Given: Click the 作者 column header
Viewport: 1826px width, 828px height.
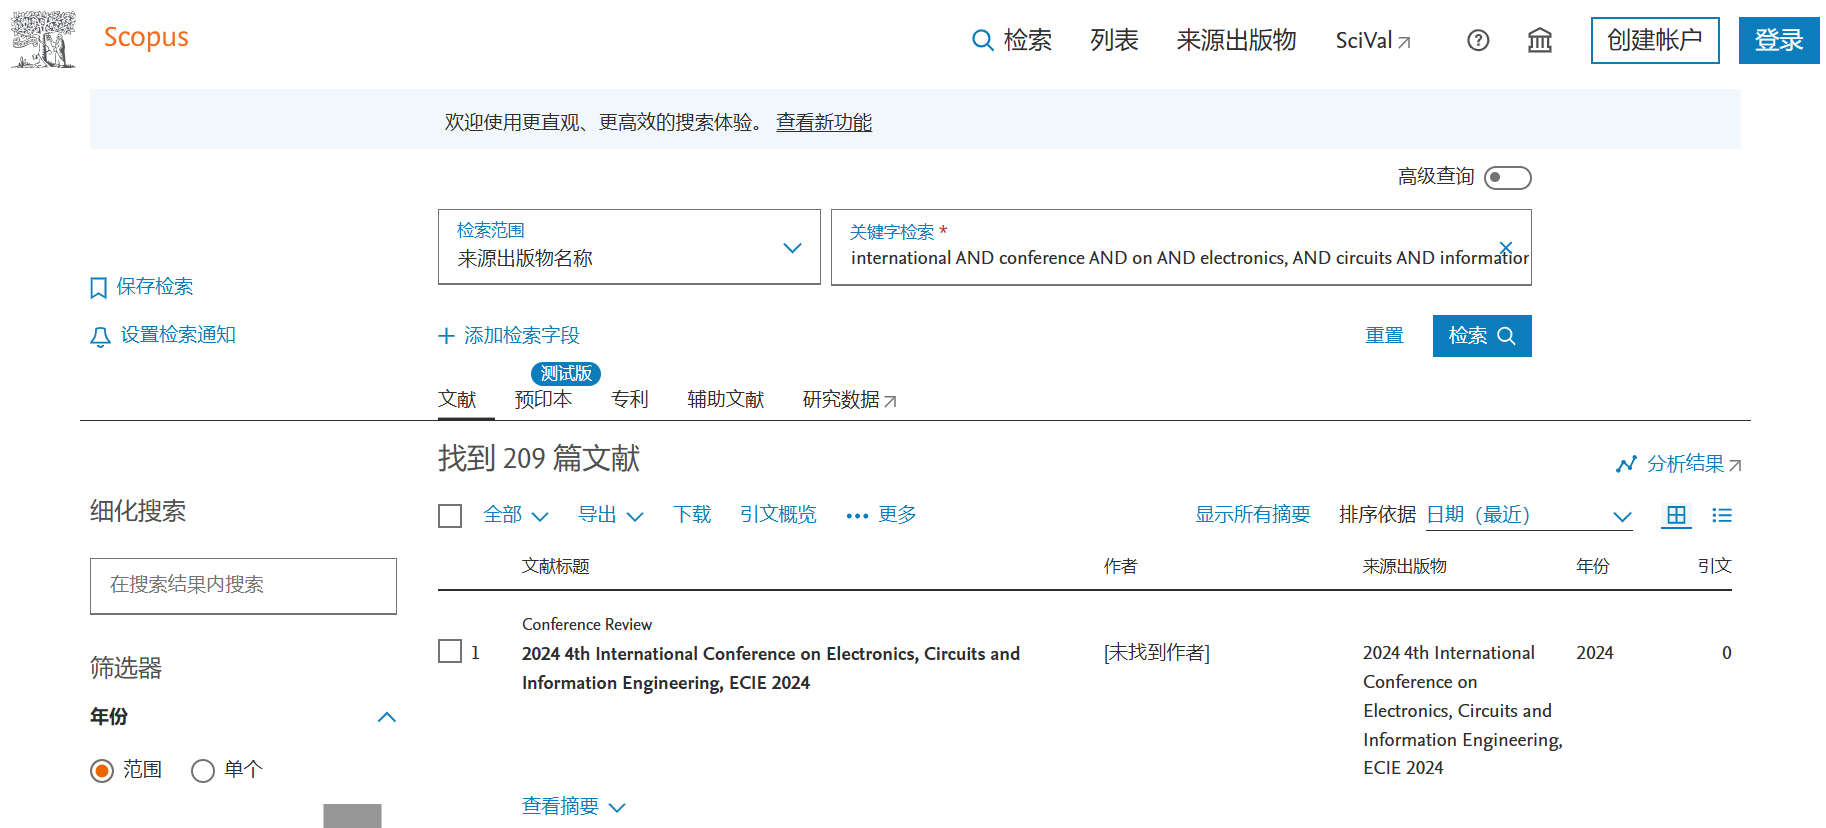Looking at the screenshot, I should pyautogui.click(x=1121, y=567).
